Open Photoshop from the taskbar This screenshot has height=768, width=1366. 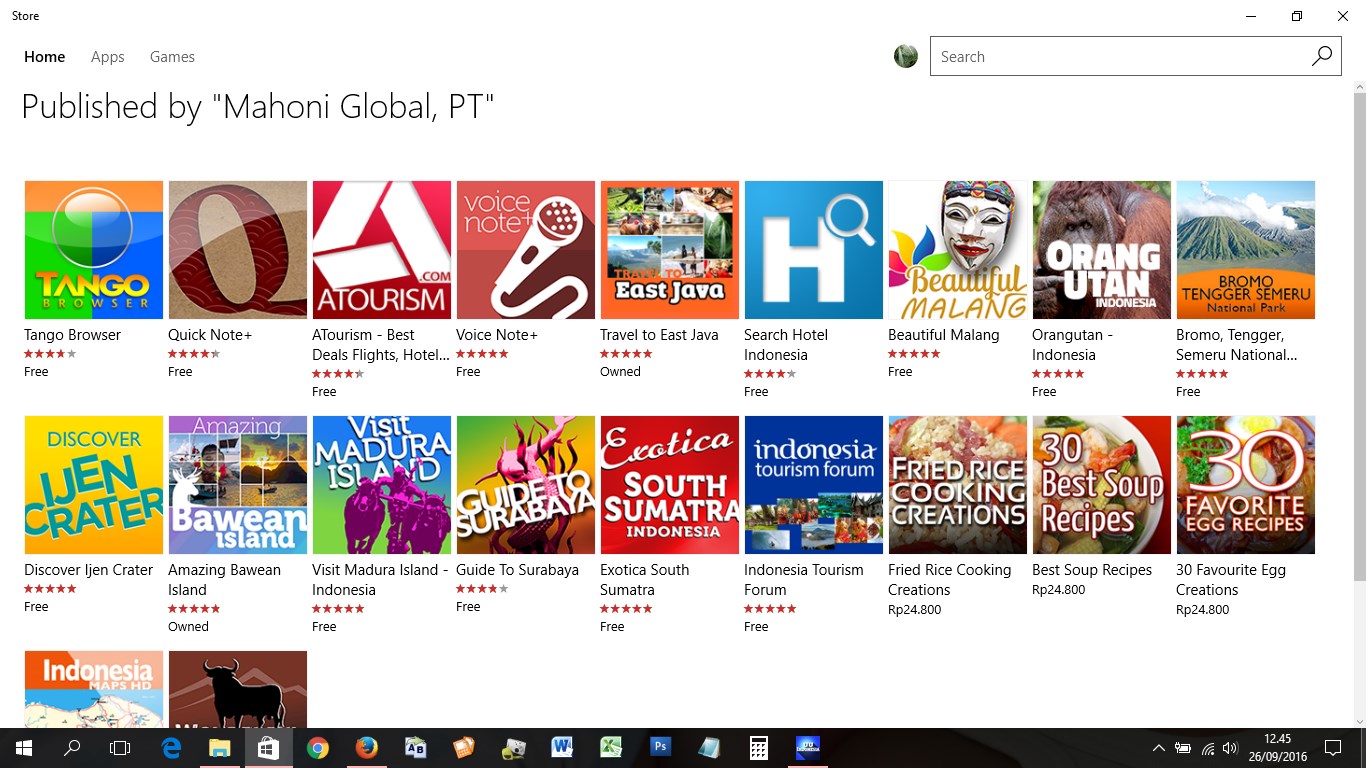click(660, 748)
